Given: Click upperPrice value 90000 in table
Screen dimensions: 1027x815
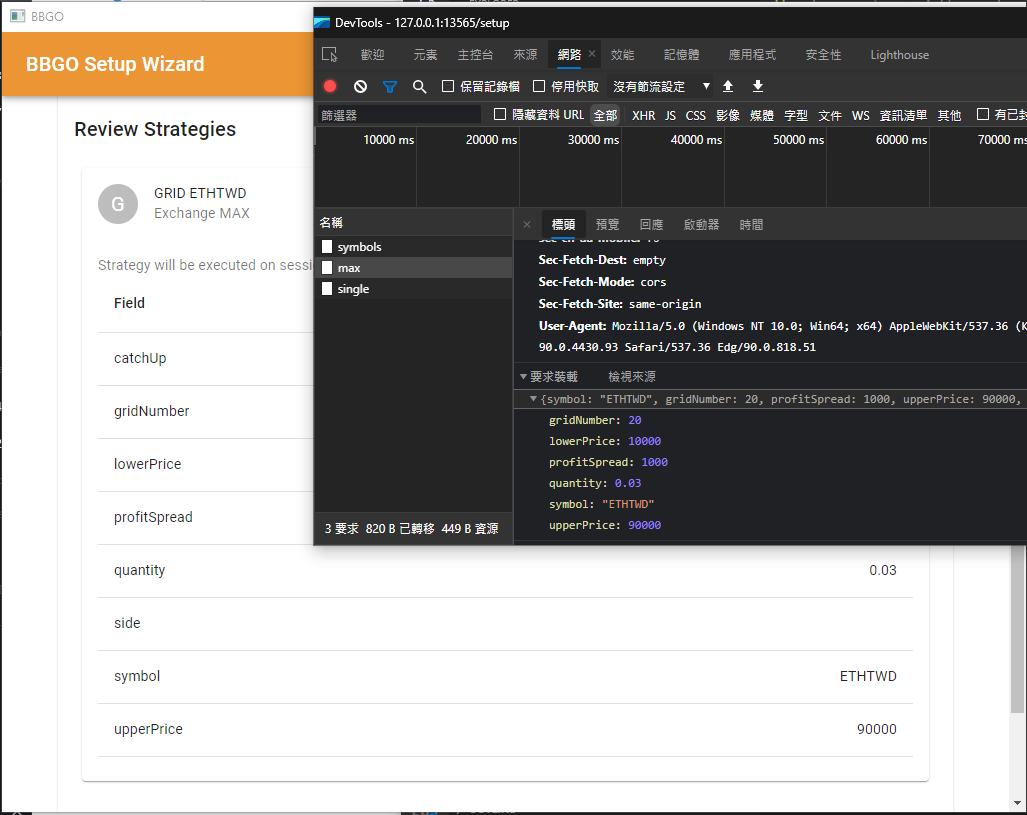Looking at the screenshot, I should click(x=876, y=729).
